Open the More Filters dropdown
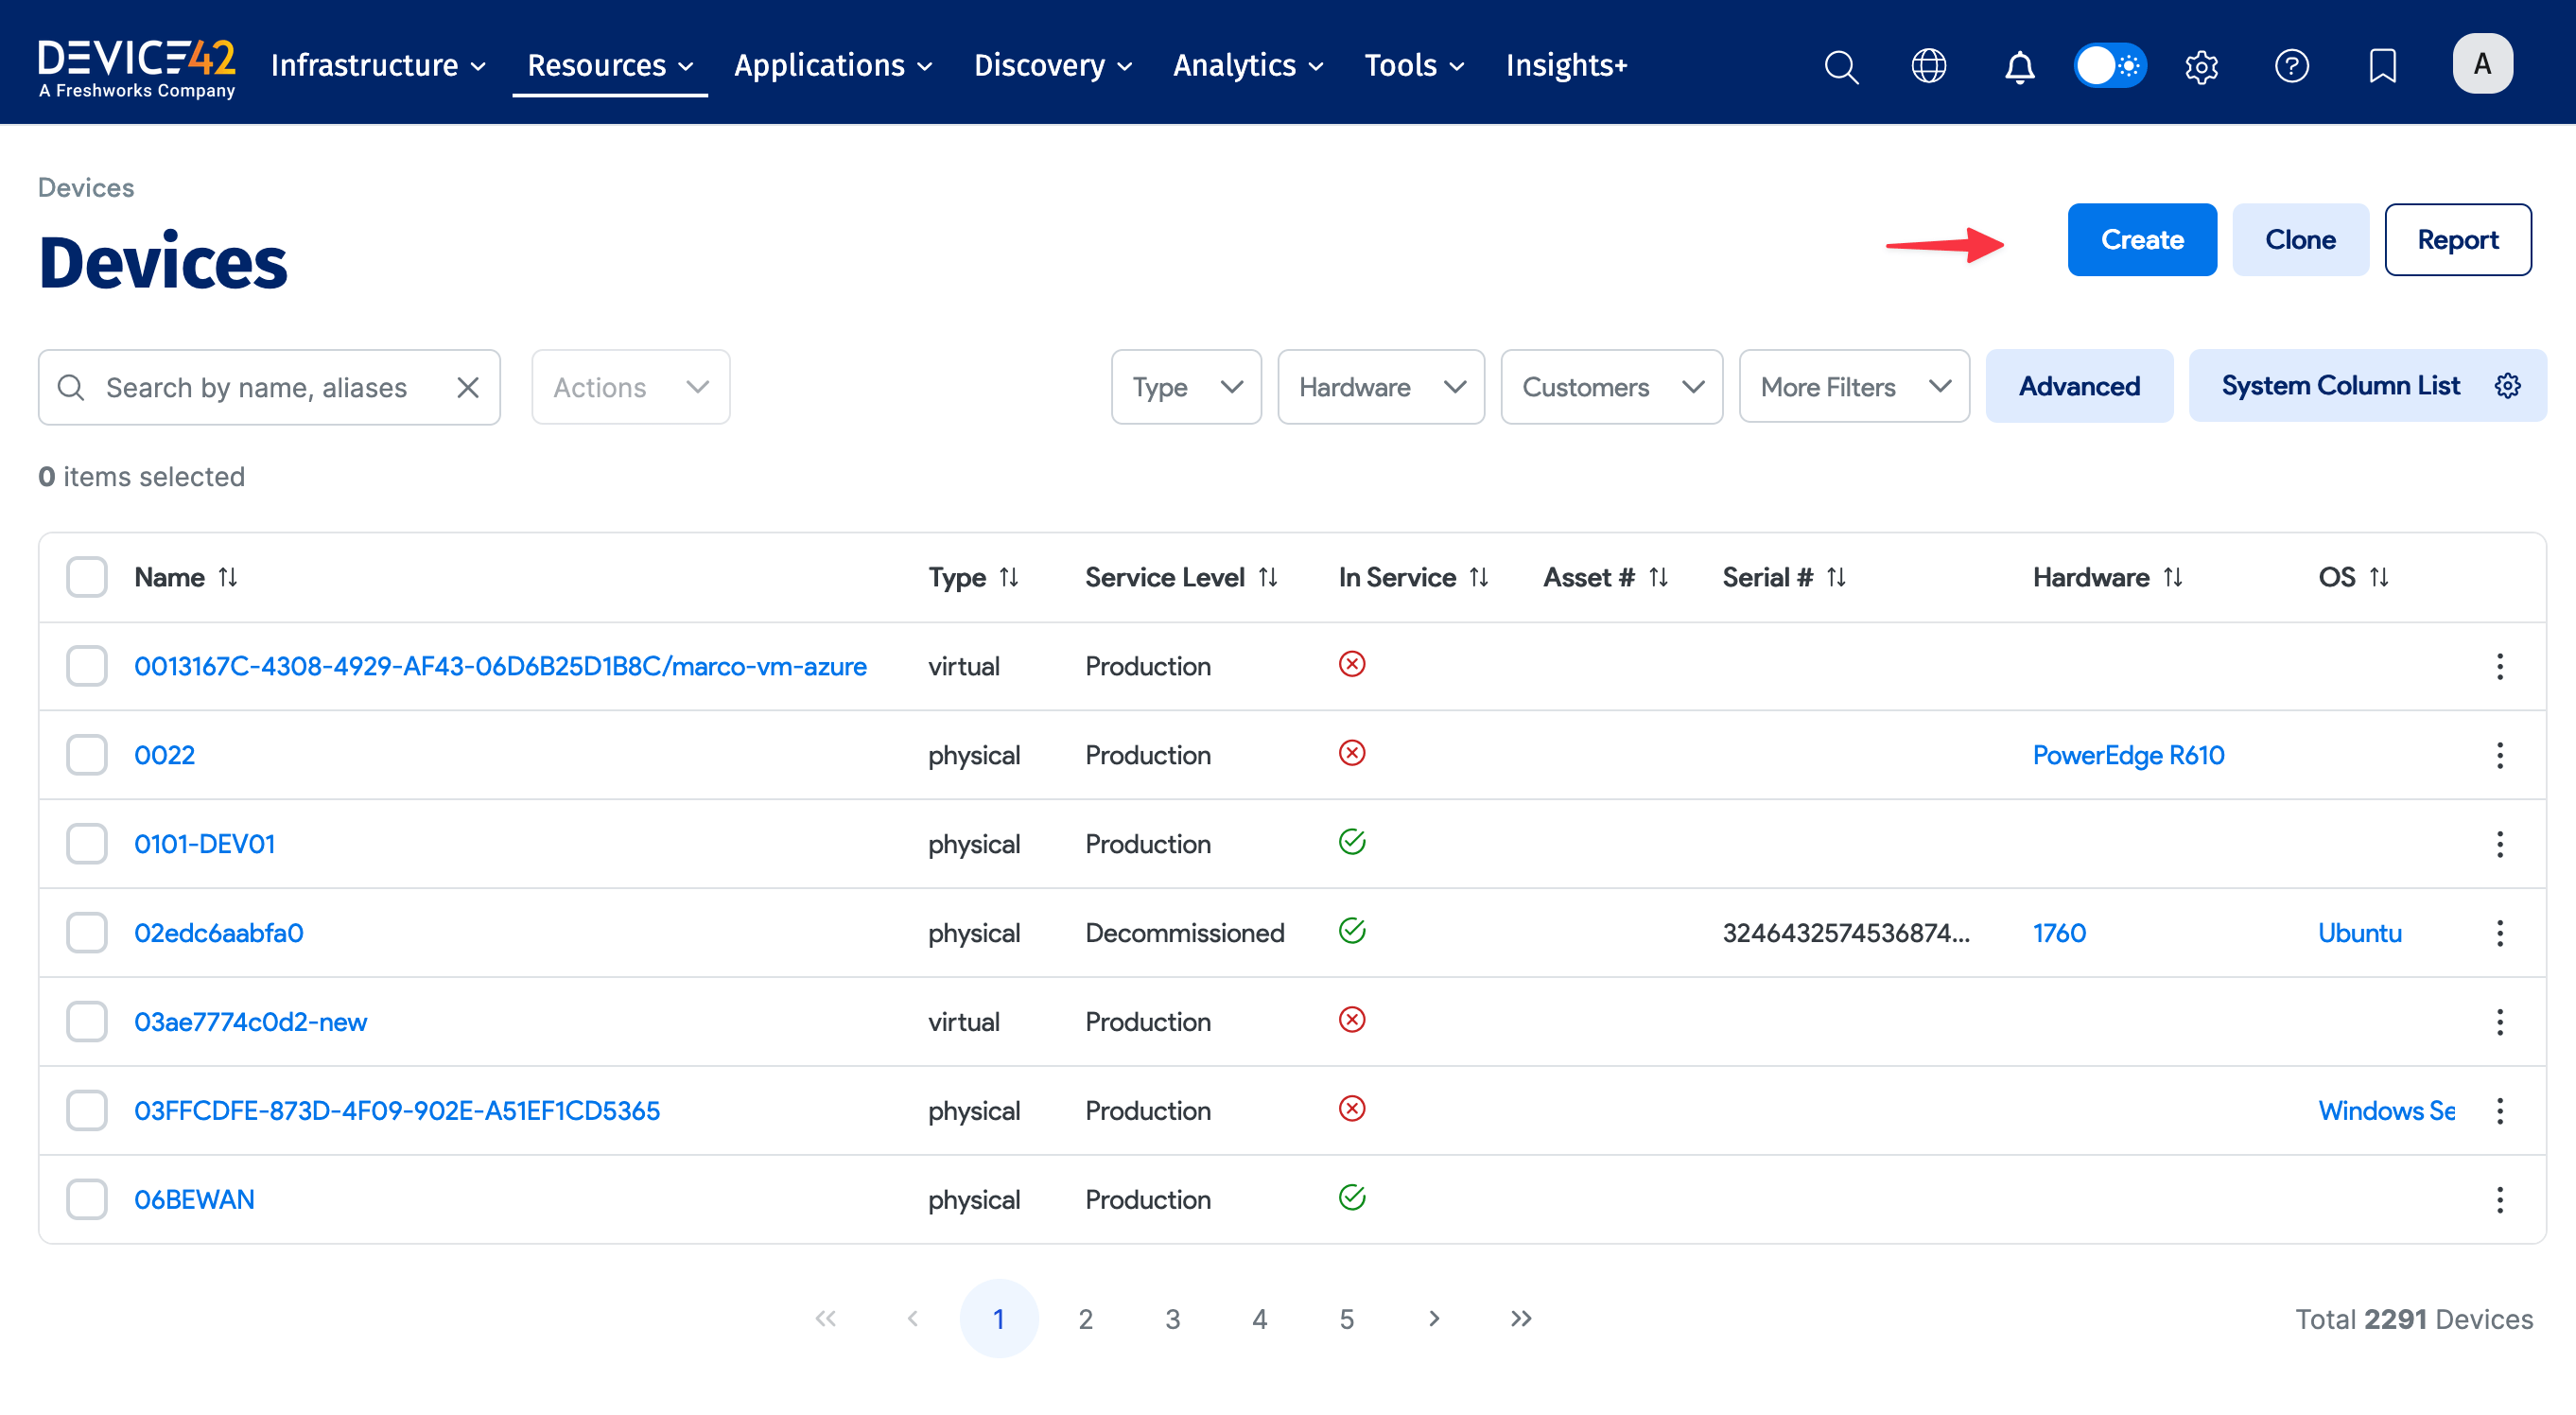Viewport: 2576px width, 1415px height. [1853, 387]
